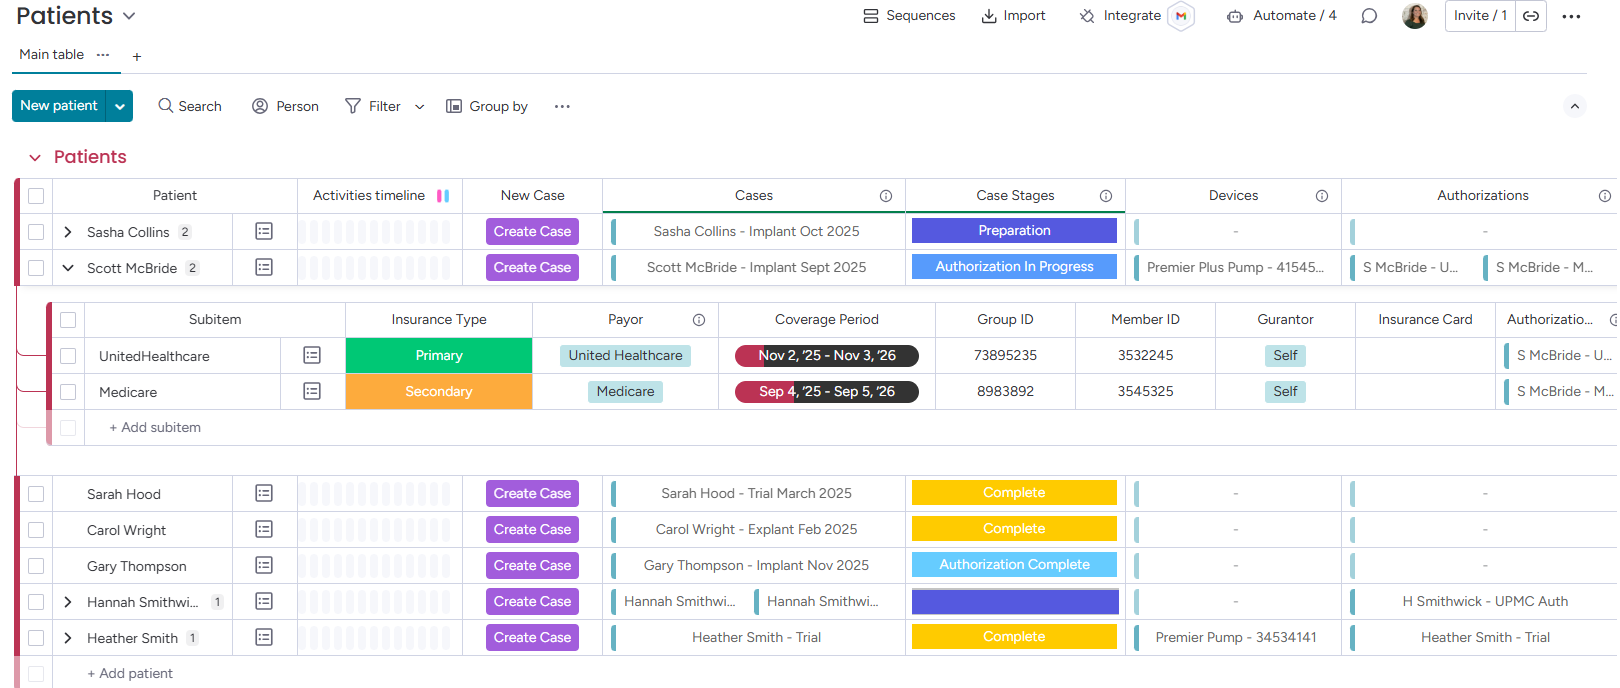Click the Primary insurance type cell
Image resolution: width=1620 pixels, height=688 pixels.
tap(439, 356)
